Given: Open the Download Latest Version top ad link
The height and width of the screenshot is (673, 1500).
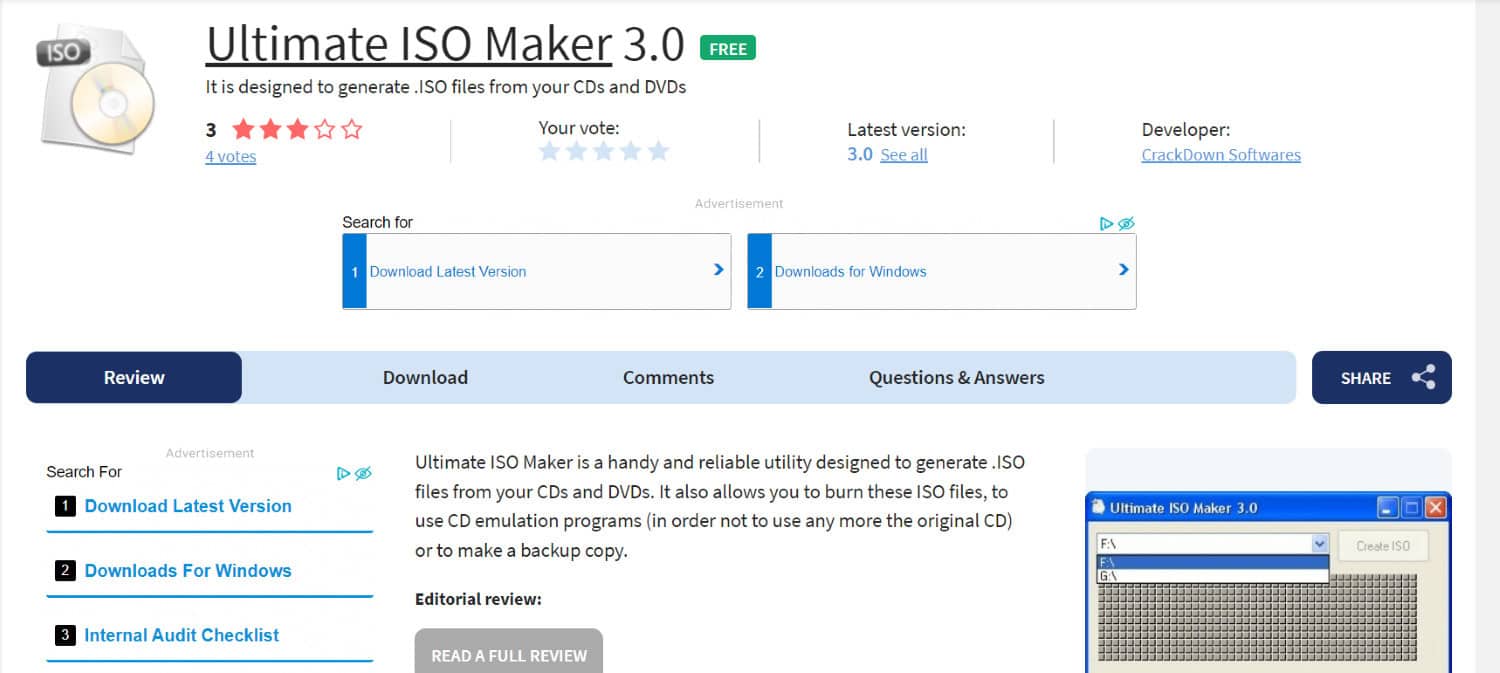Looking at the screenshot, I should (448, 271).
